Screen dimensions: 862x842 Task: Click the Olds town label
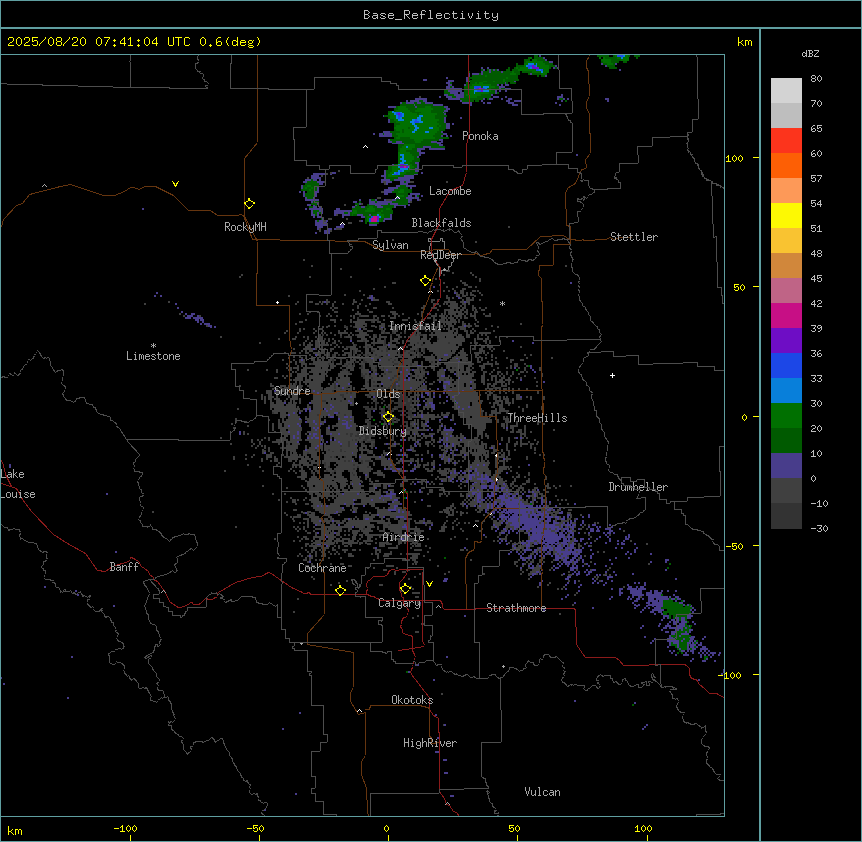(x=388, y=394)
